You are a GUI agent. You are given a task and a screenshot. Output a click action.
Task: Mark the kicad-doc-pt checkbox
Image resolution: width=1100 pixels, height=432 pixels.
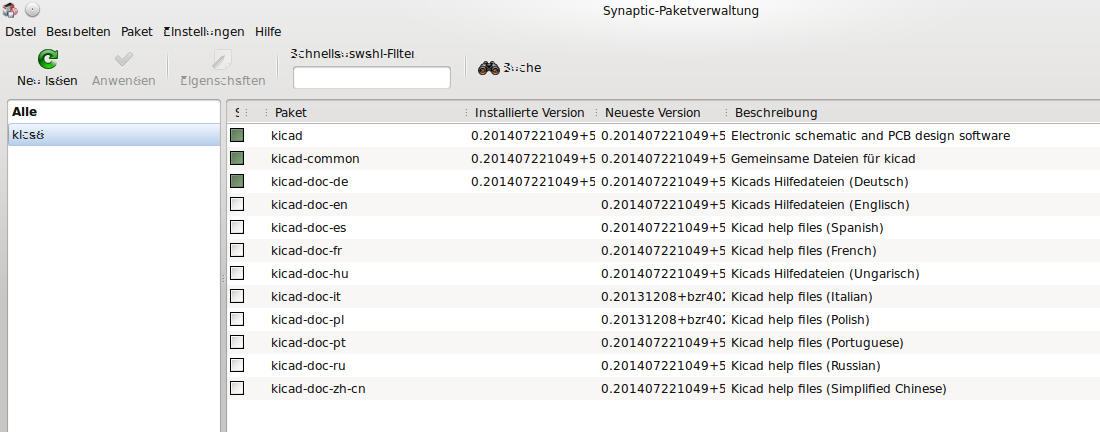click(237, 342)
